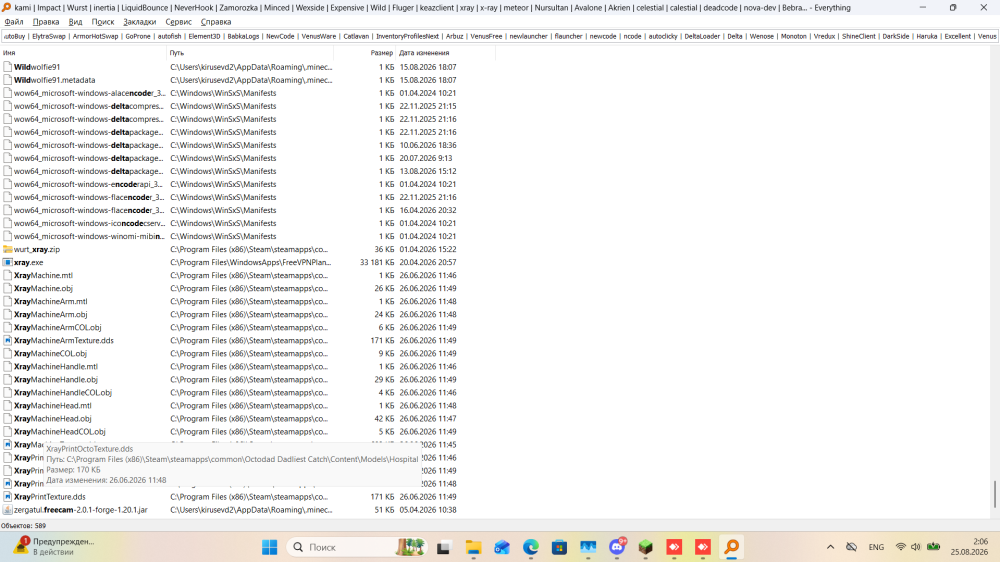Sort results by the Имя column header
This screenshot has height=562, width=1000.
coord(83,53)
